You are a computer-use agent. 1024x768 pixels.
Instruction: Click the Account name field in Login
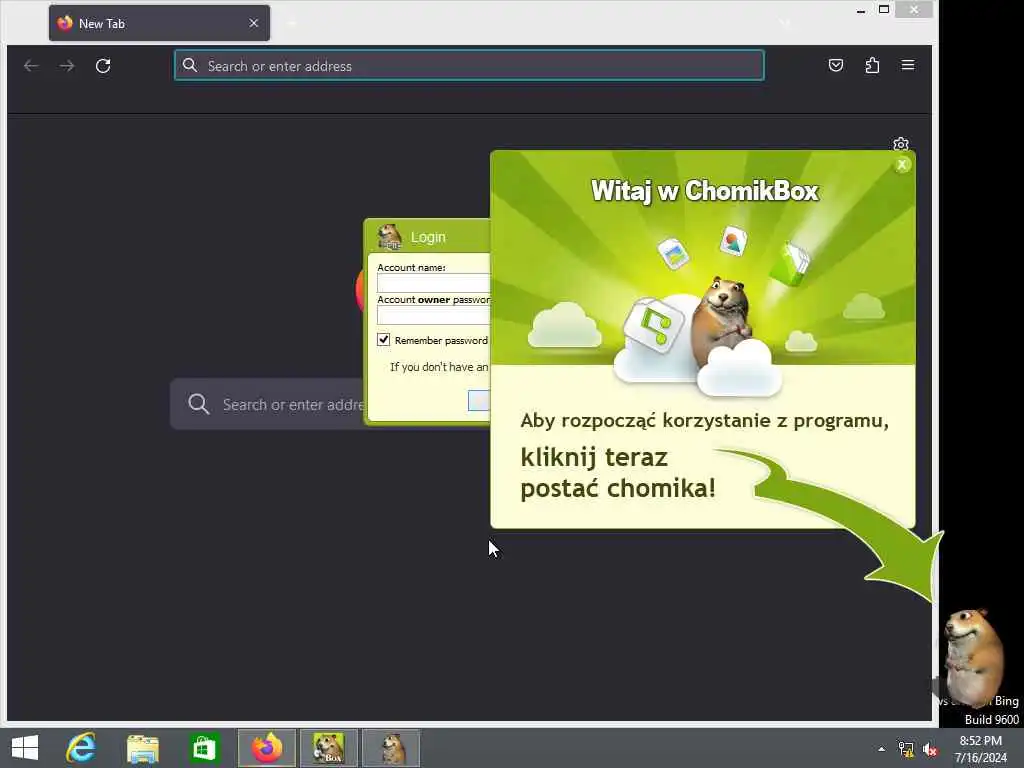coord(433,283)
